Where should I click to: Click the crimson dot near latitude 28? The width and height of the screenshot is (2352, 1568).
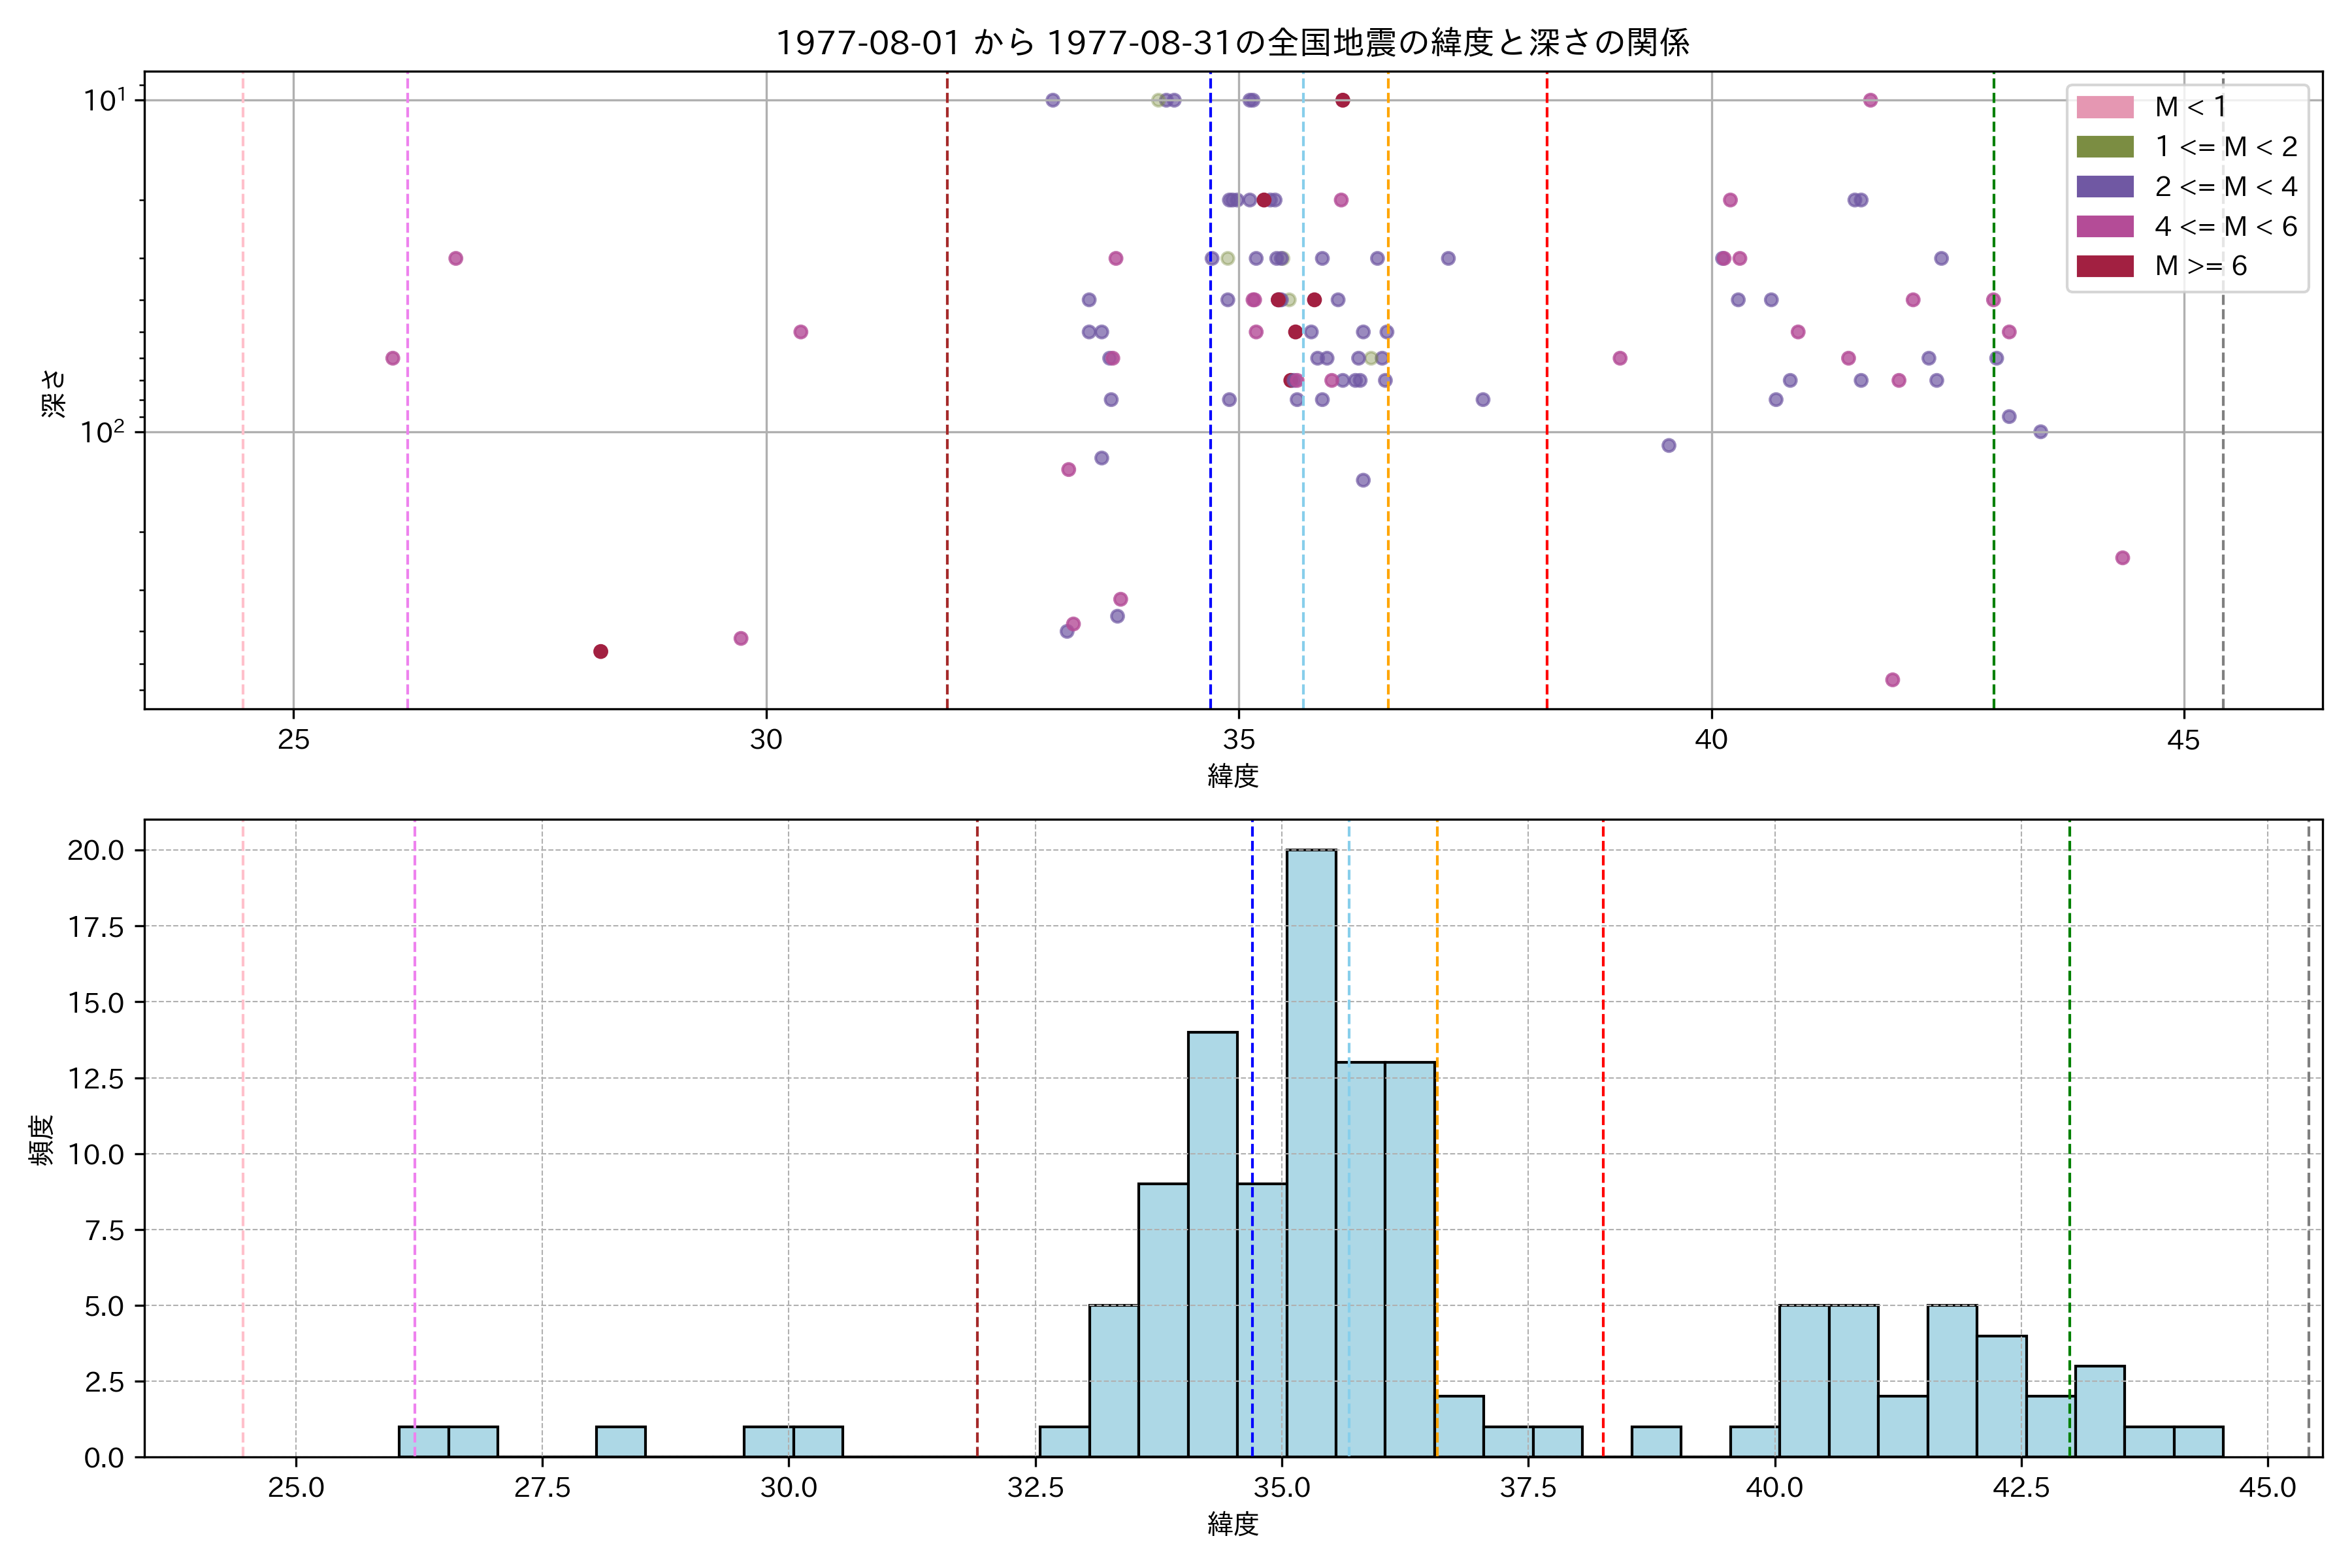tap(600, 652)
